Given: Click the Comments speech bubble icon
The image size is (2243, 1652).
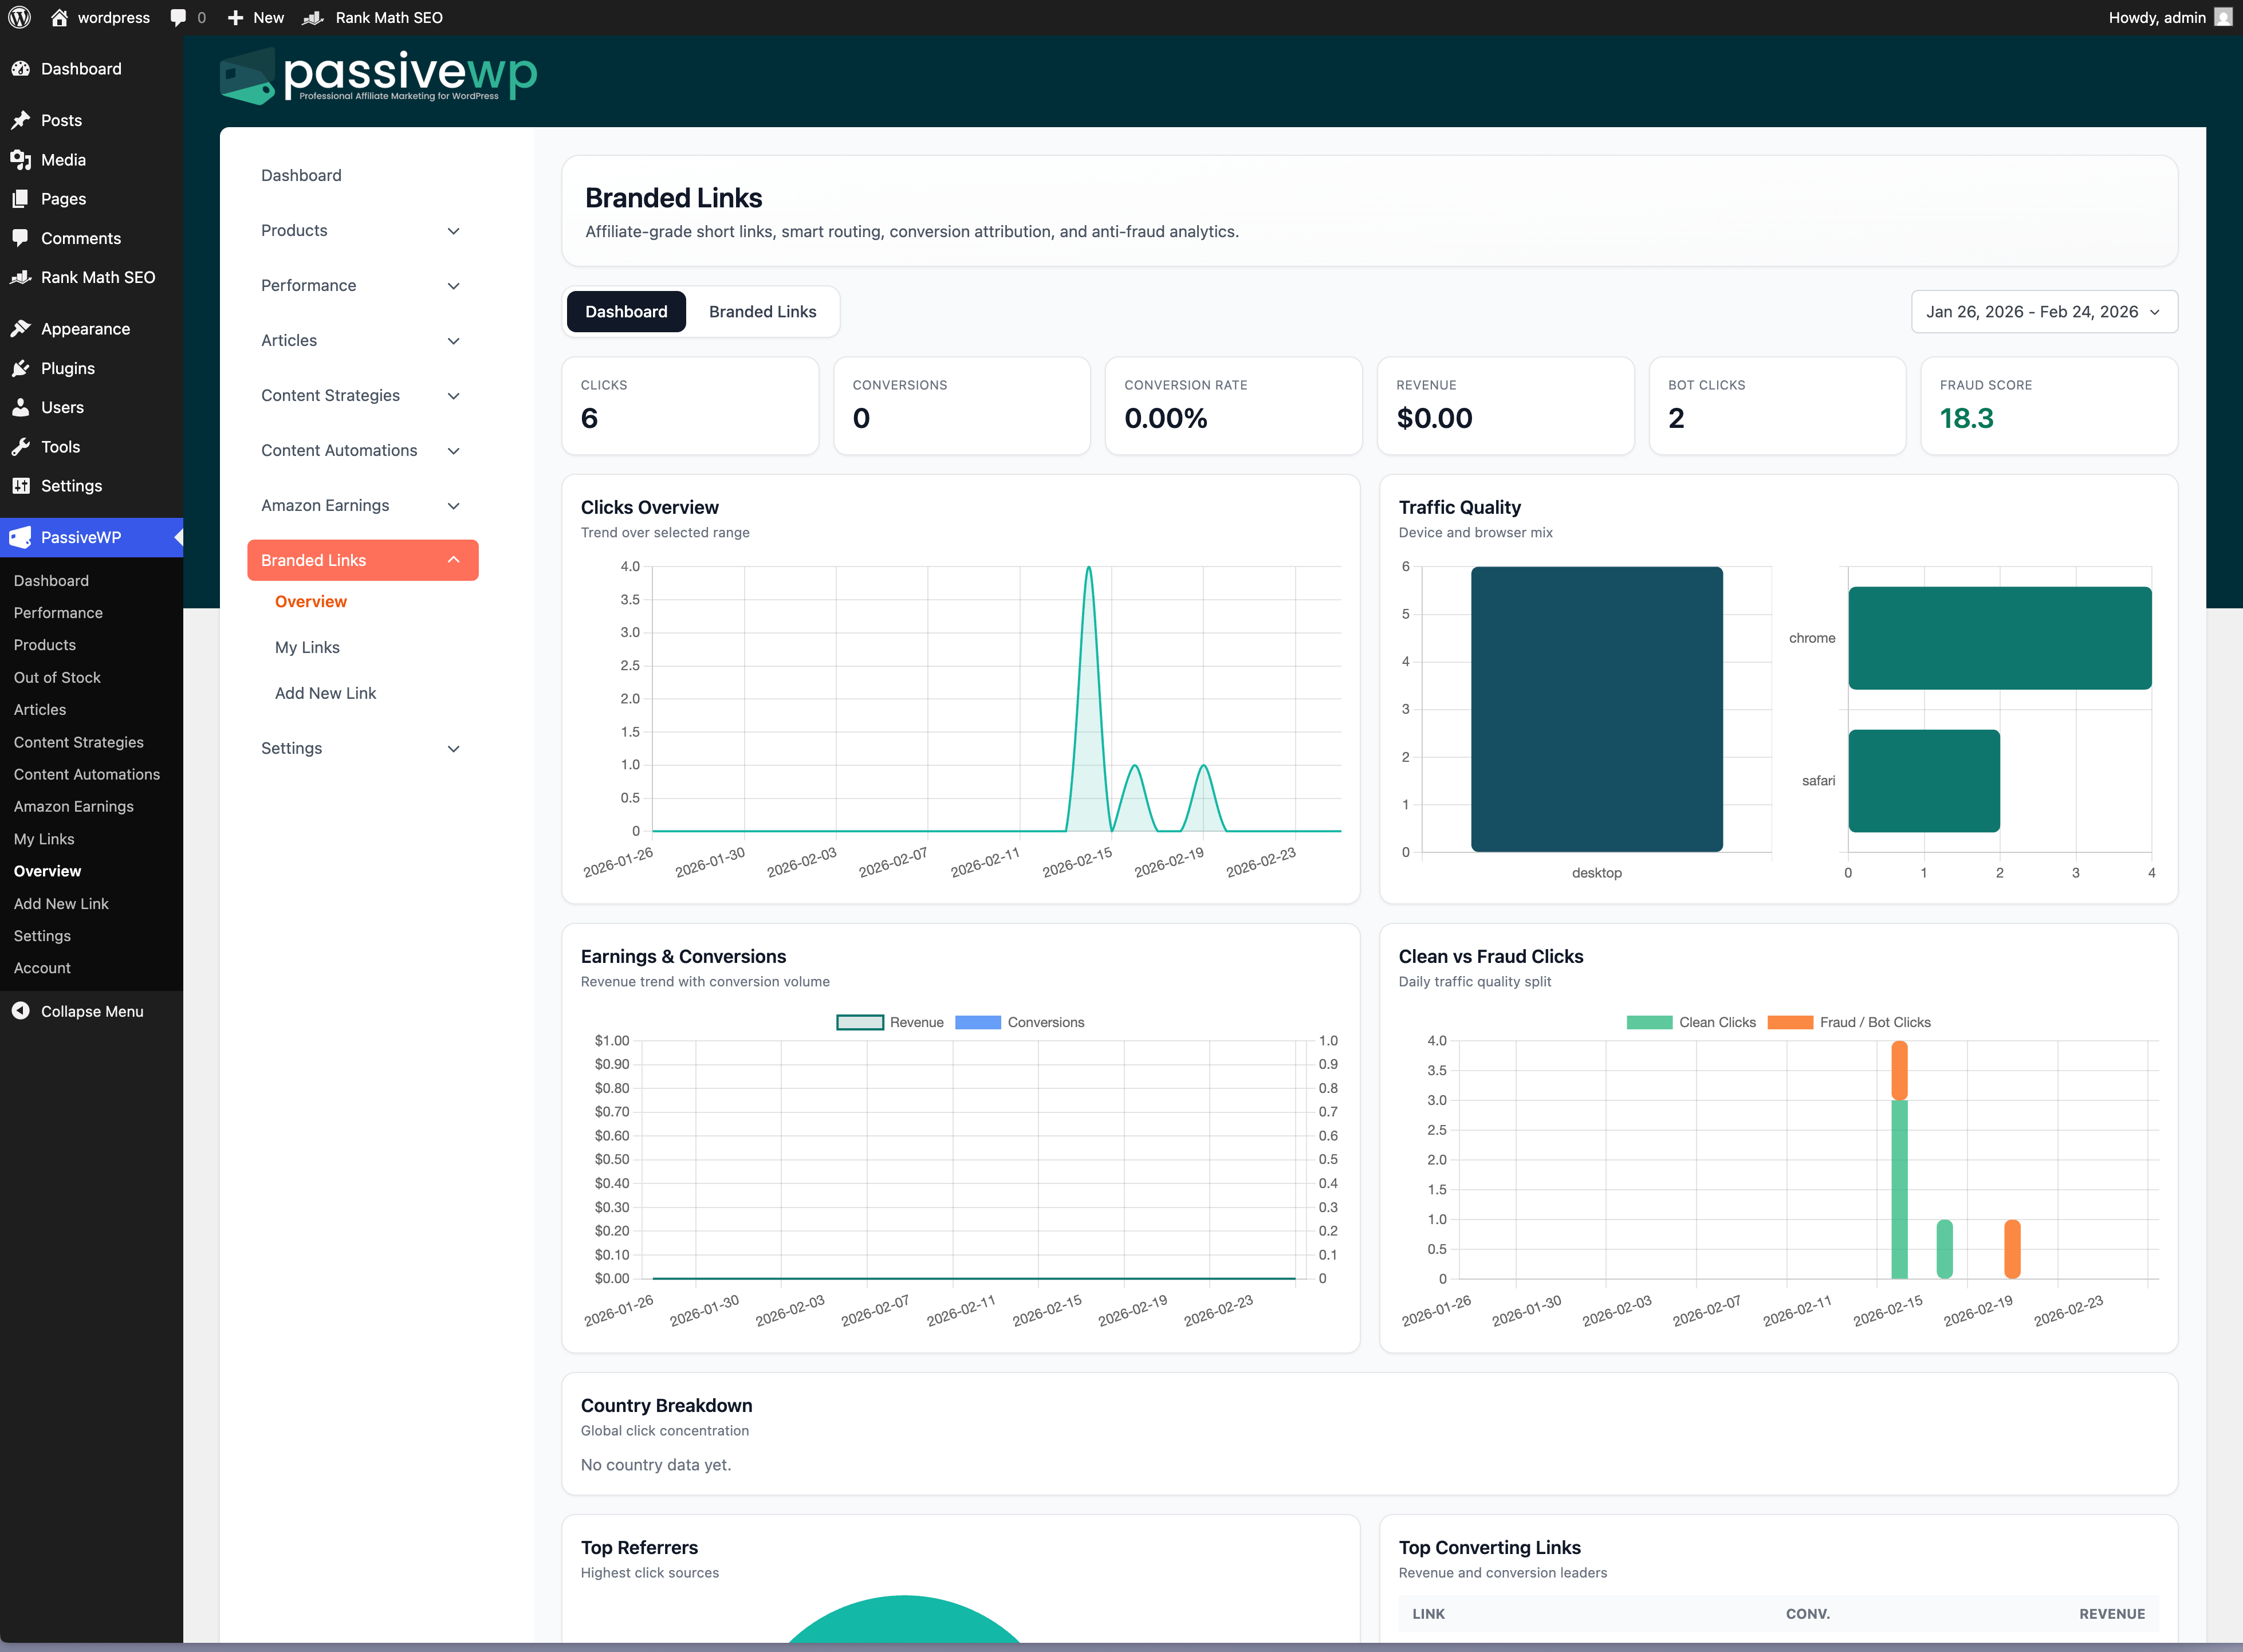Looking at the screenshot, I should pyautogui.click(x=21, y=238).
